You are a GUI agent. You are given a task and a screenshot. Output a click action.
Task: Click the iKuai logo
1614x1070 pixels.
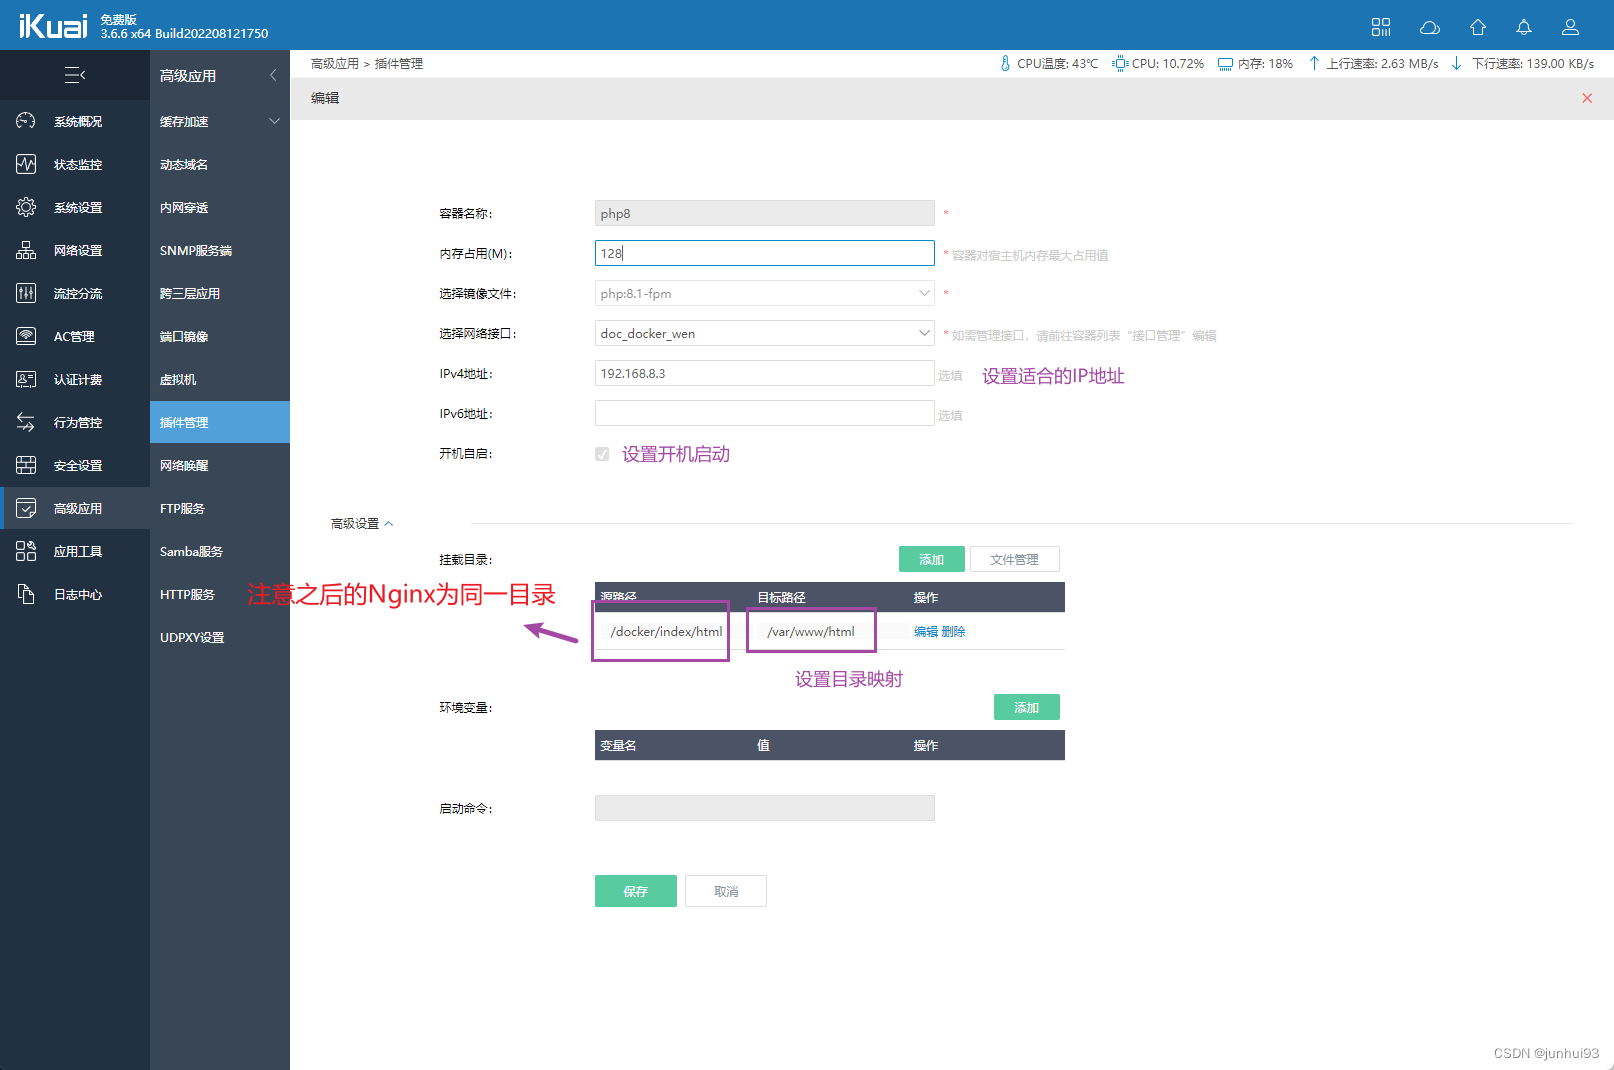point(53,26)
